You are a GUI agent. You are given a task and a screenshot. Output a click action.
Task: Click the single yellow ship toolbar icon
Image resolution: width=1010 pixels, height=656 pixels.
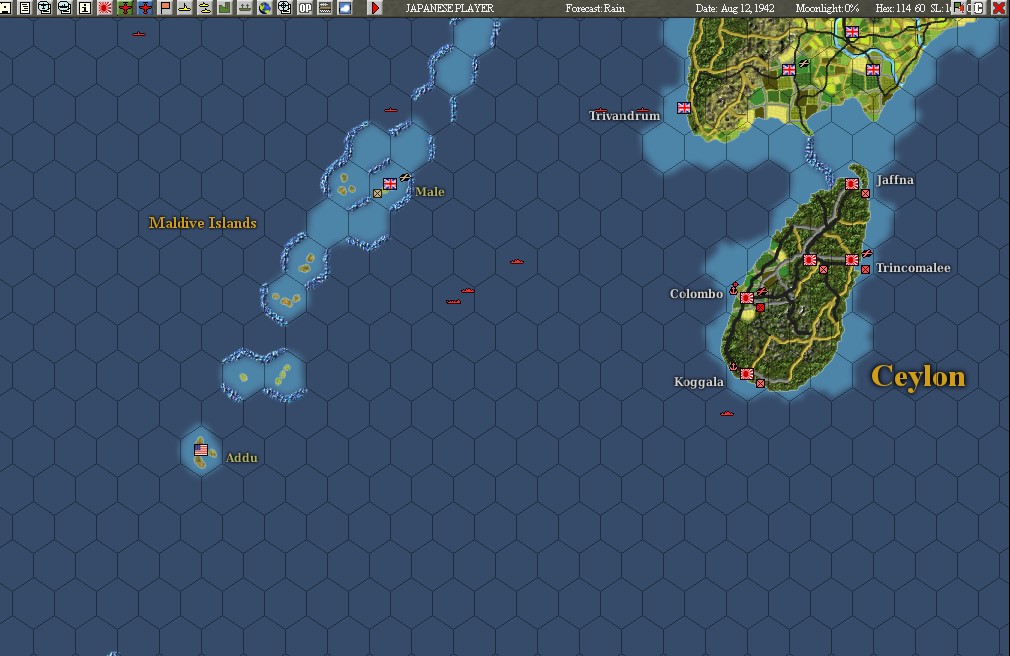pos(185,8)
